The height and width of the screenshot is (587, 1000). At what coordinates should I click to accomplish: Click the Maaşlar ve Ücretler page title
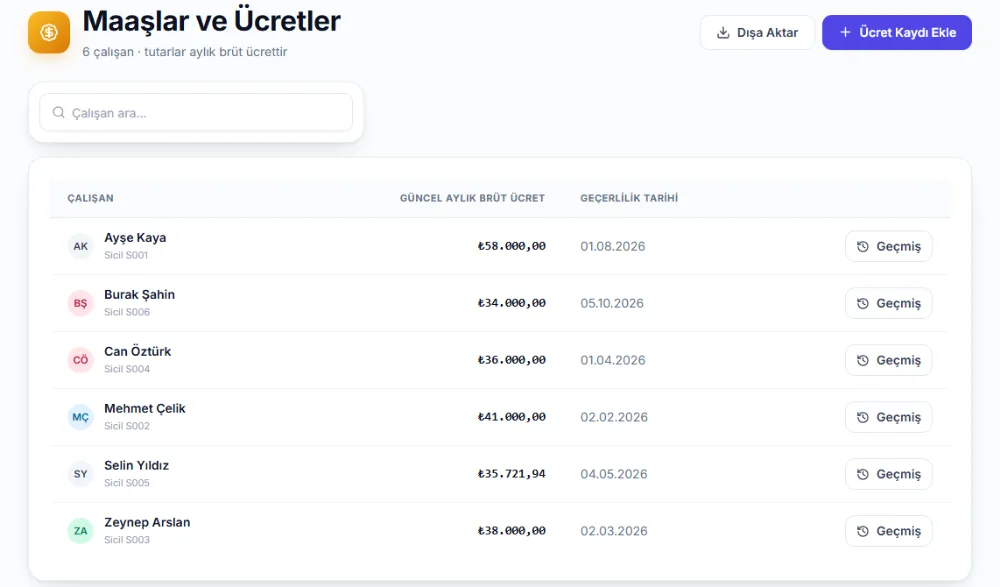212,21
